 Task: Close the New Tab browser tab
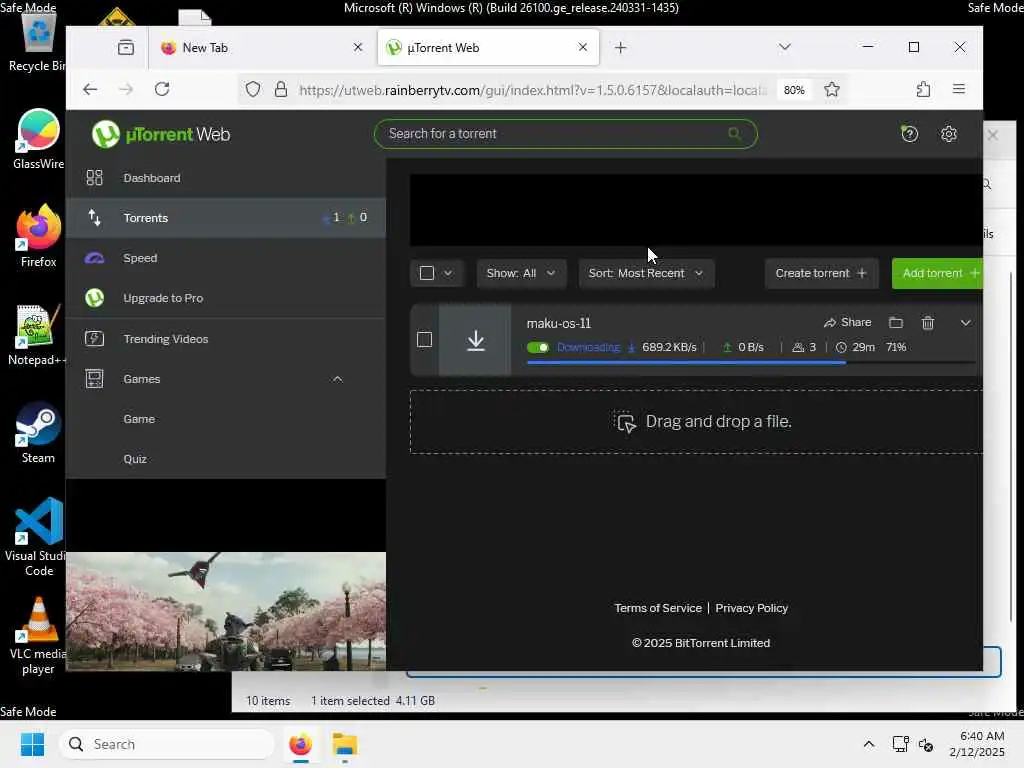click(x=358, y=47)
